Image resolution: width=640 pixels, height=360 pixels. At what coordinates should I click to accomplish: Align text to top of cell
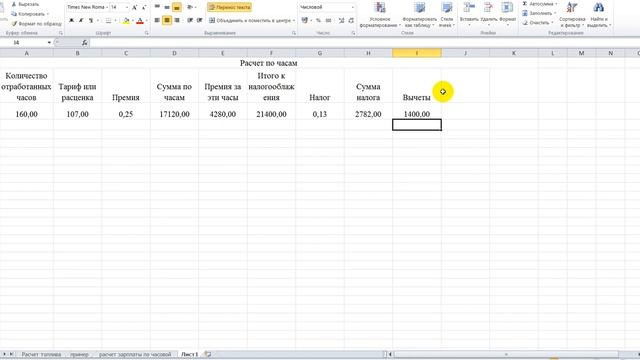[157, 7]
